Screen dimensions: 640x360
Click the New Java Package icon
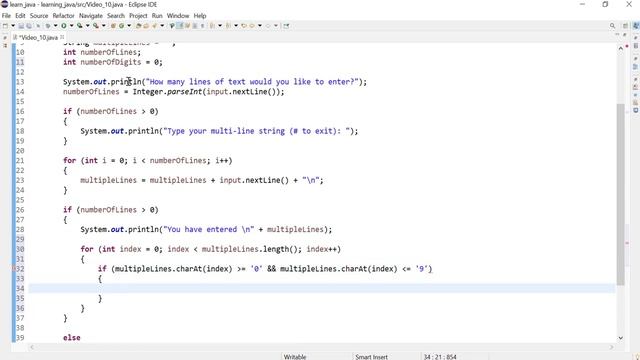113,26
